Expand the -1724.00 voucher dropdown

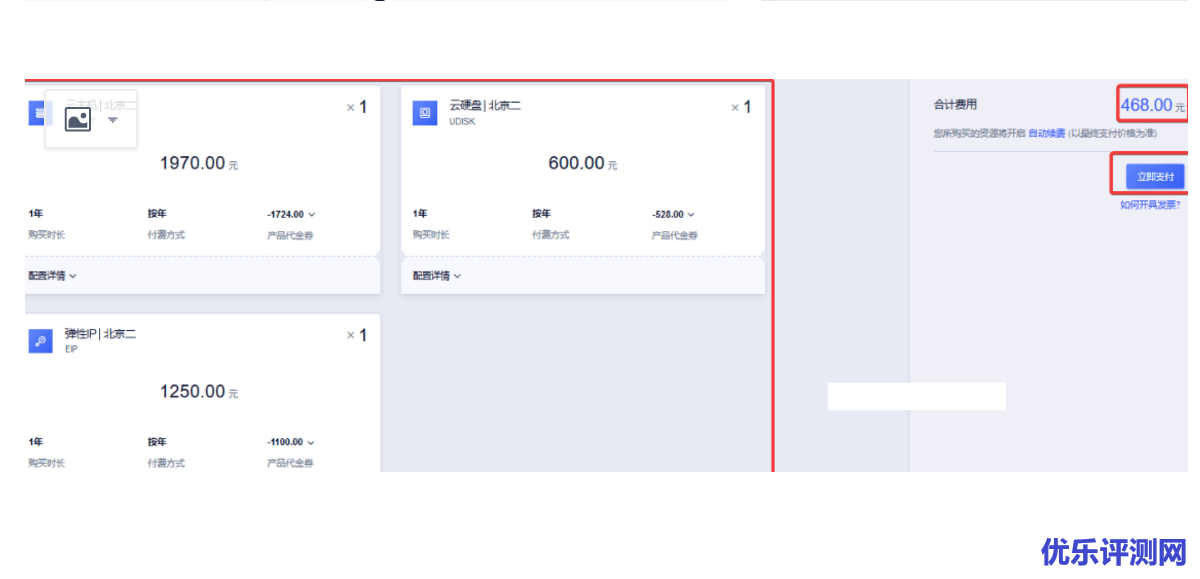pos(291,214)
